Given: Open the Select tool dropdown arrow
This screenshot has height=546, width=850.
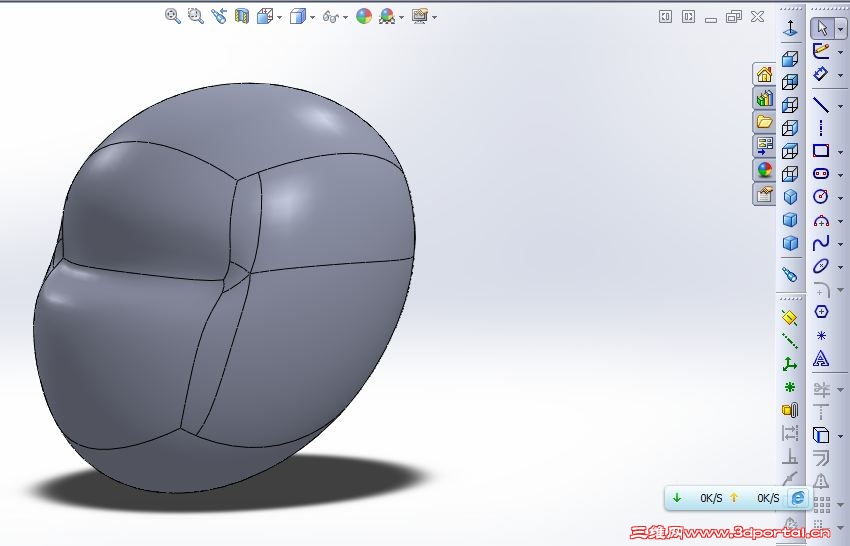Looking at the screenshot, I should click(841, 29).
